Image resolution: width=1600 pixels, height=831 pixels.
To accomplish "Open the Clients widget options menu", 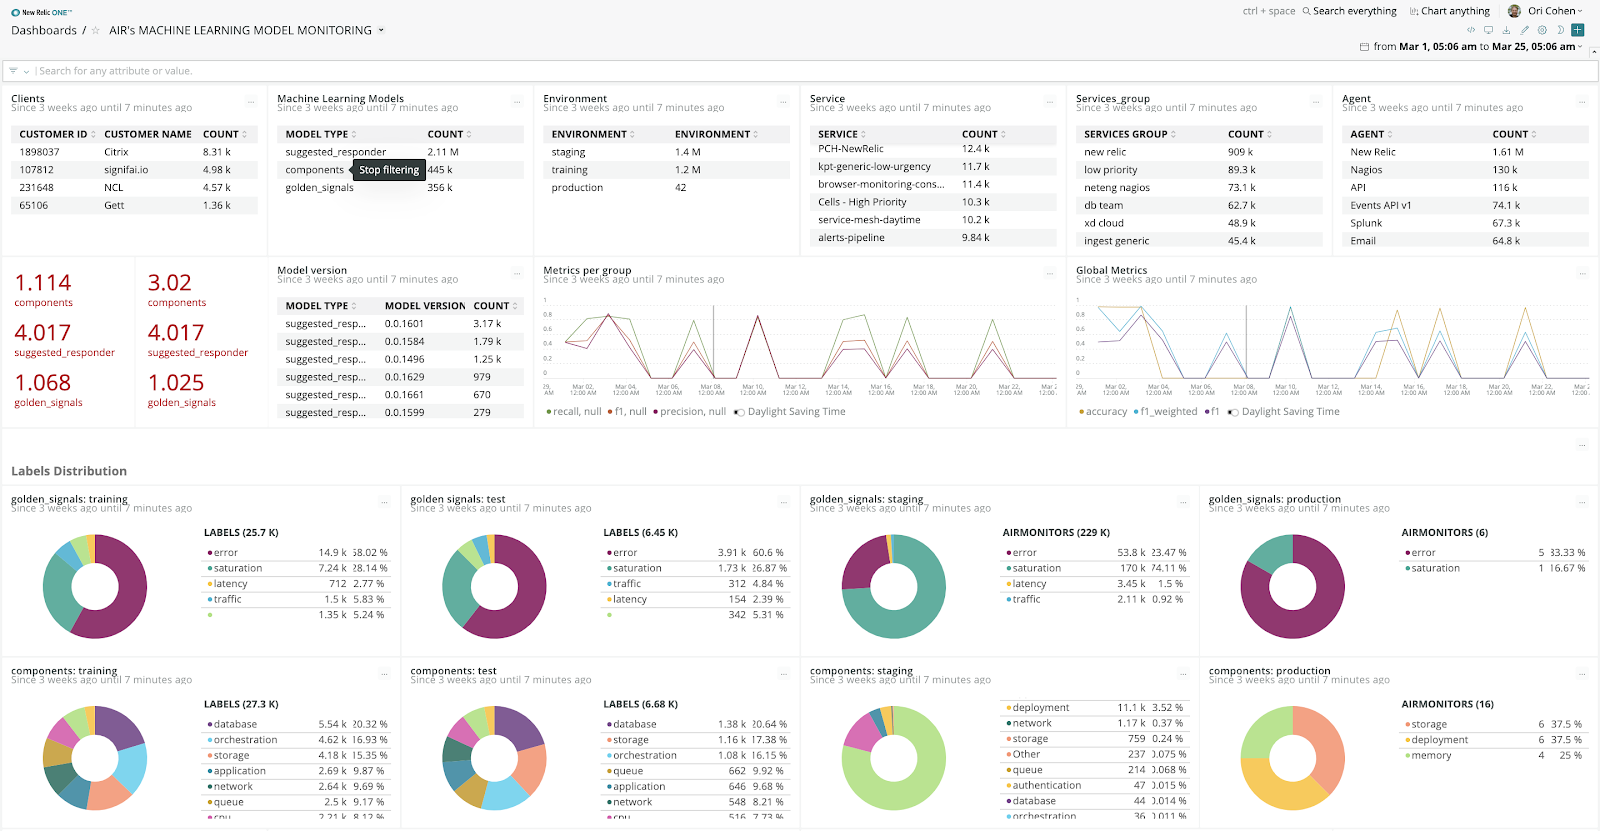I will tap(250, 102).
